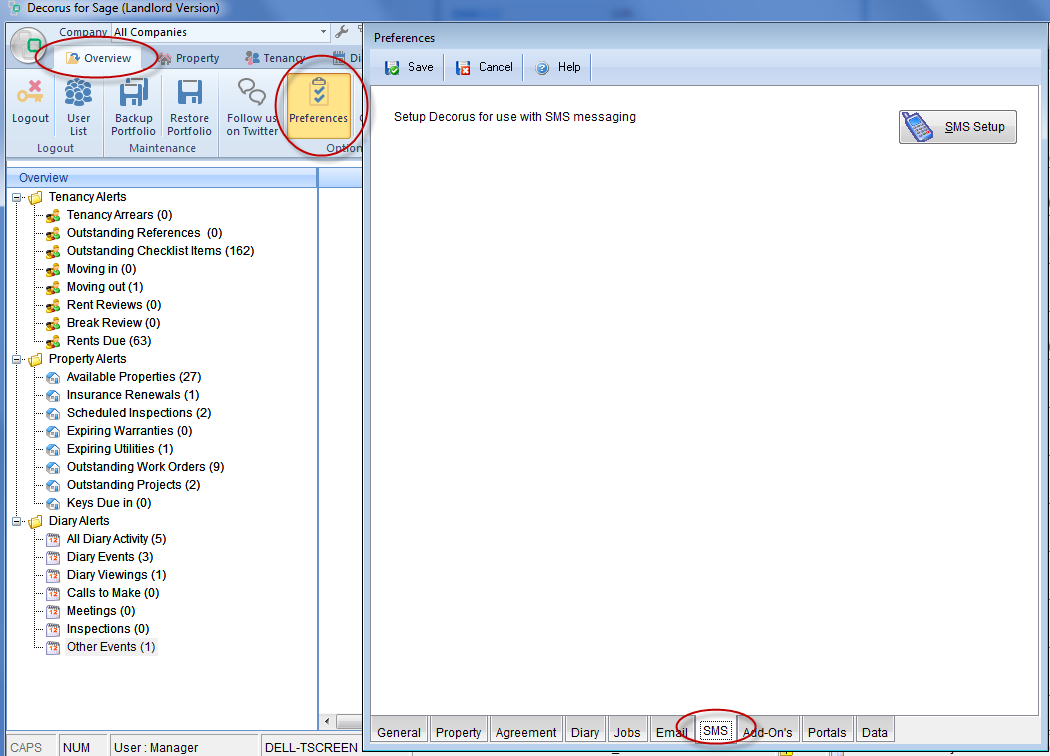Click the Help button label
Viewport: 1050px width, 756px height.
[x=569, y=67]
